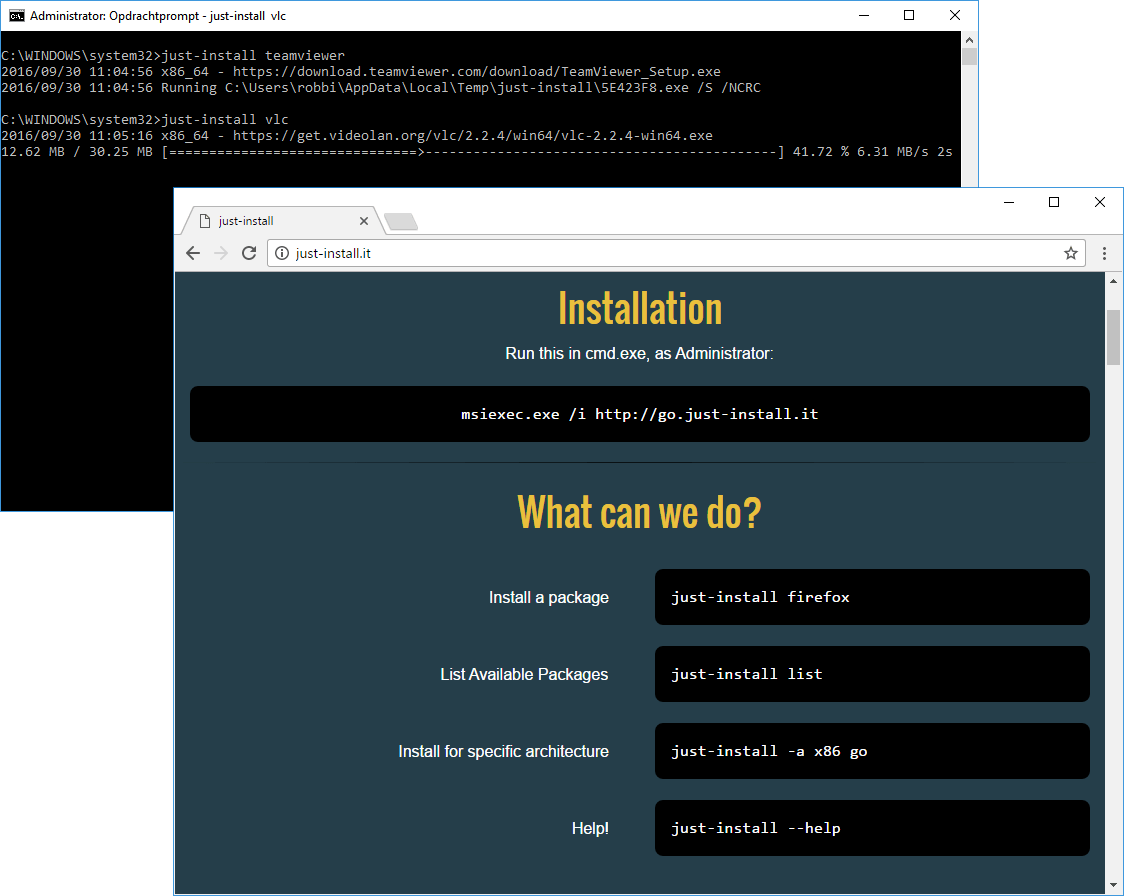Click the browser Back arrow button
This screenshot has width=1124, height=896.
click(194, 254)
